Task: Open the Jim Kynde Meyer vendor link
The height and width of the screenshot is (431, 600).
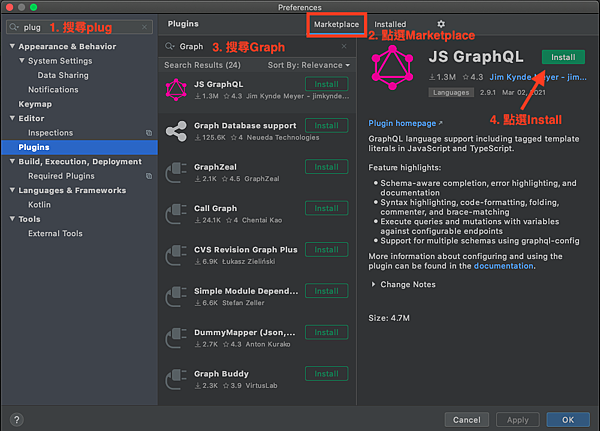Action: 538,77
